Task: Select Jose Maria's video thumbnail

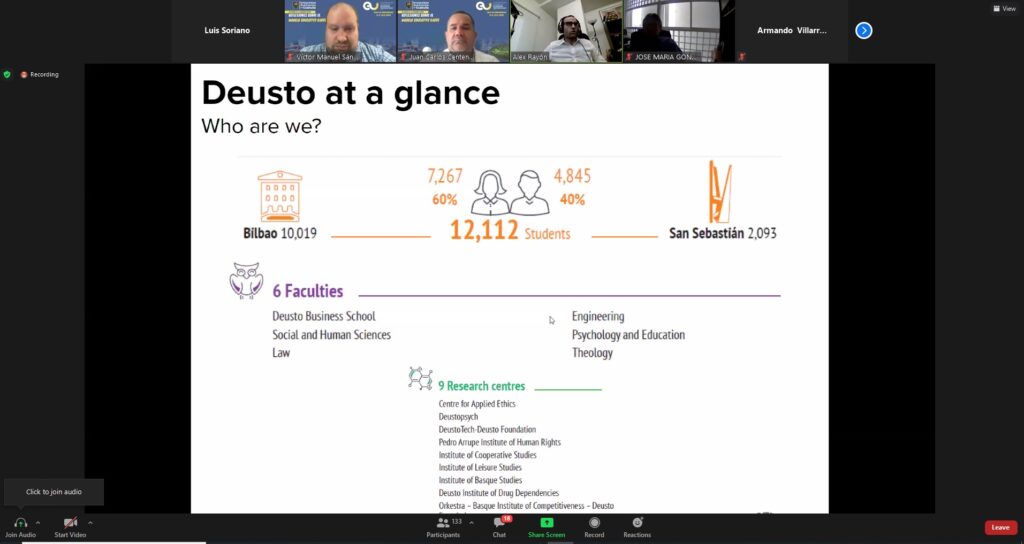Action: point(678,31)
